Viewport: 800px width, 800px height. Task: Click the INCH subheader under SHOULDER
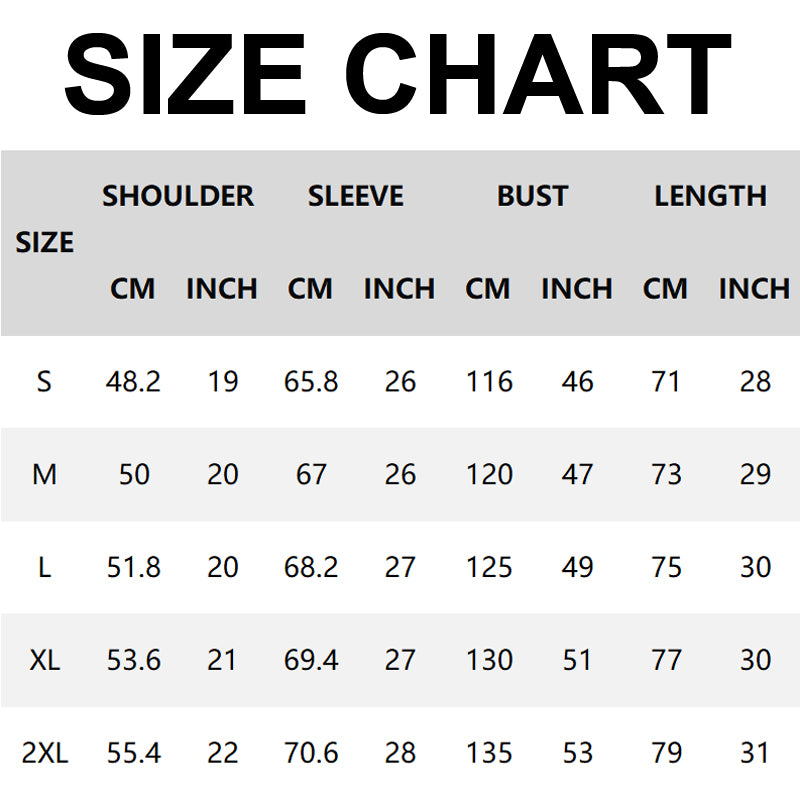pos(222,289)
